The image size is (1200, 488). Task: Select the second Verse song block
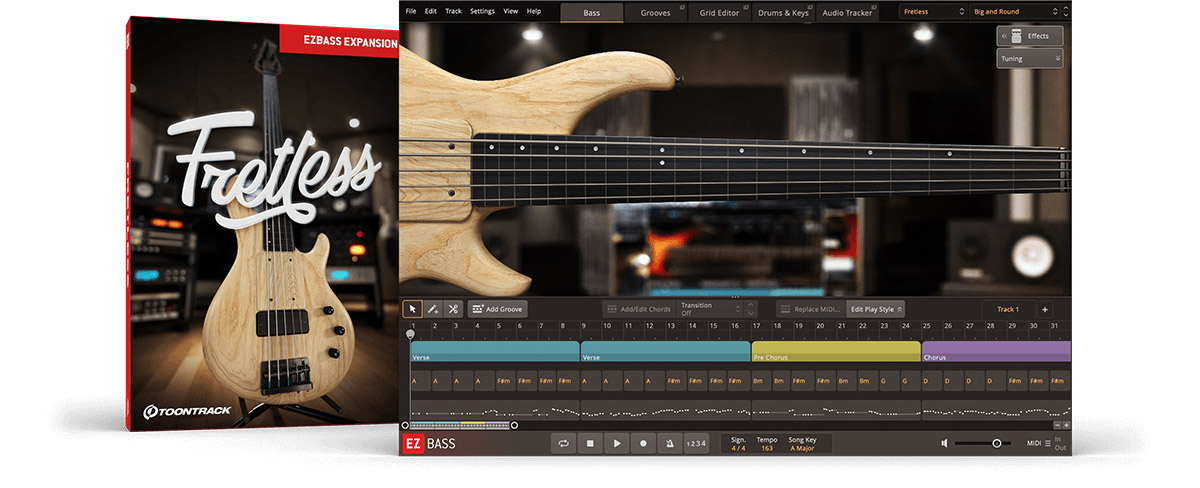pyautogui.click(x=665, y=352)
